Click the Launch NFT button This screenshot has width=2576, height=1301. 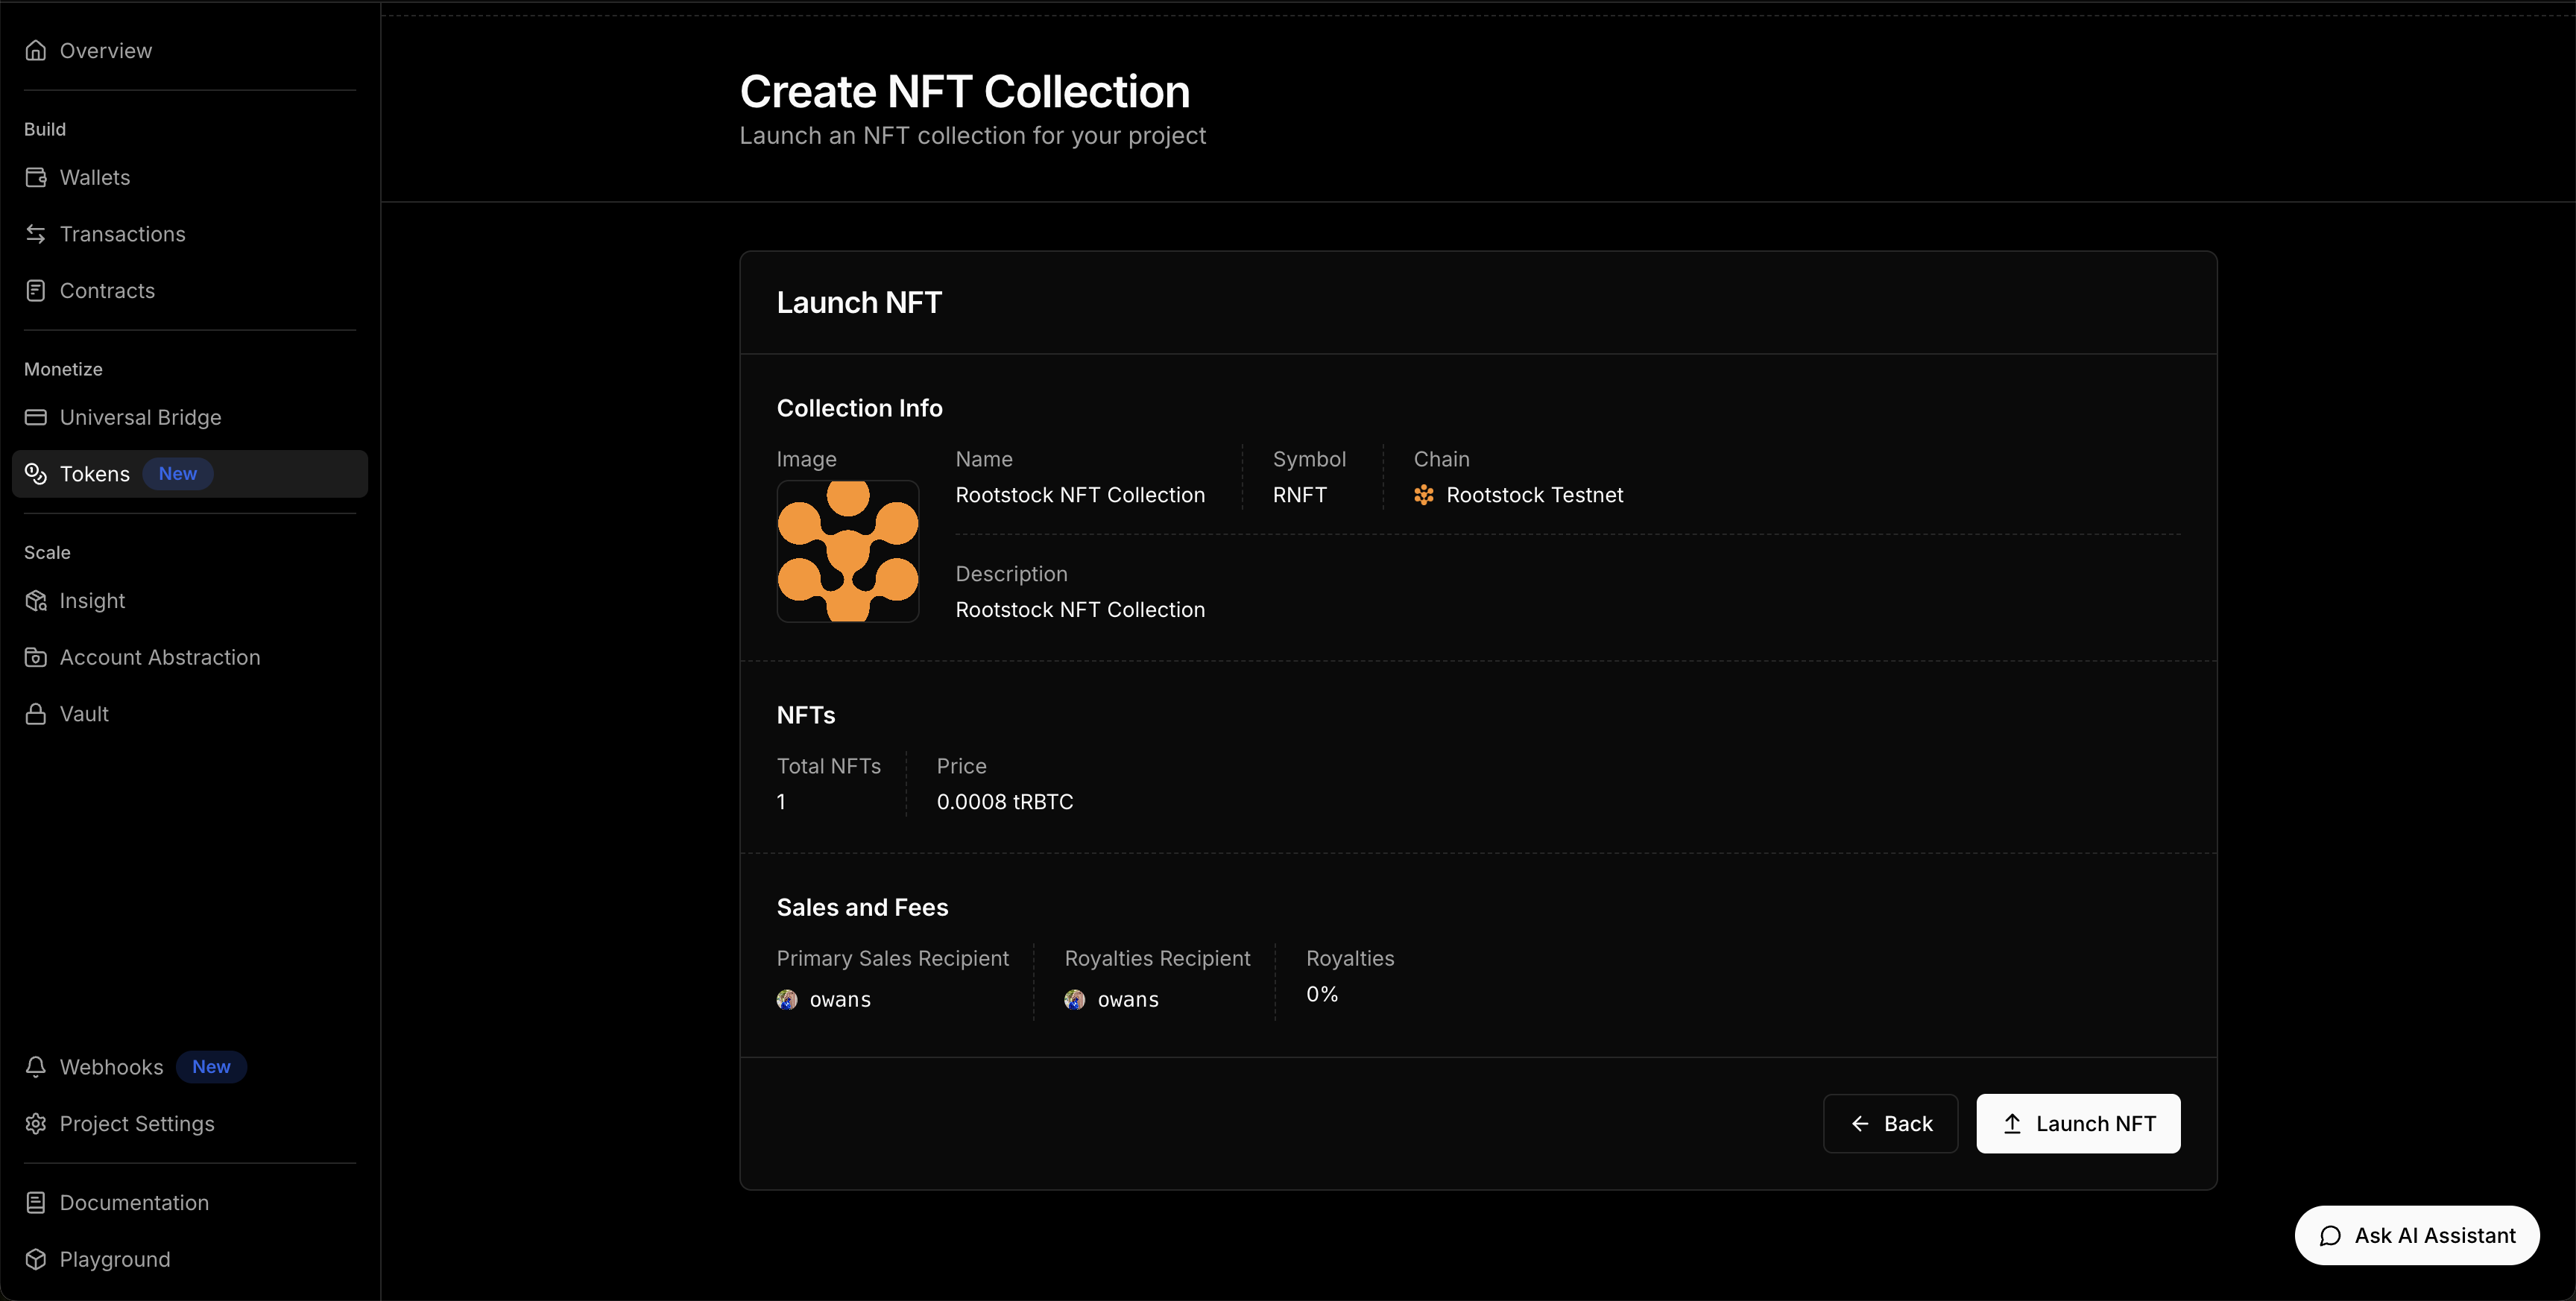(2077, 1123)
